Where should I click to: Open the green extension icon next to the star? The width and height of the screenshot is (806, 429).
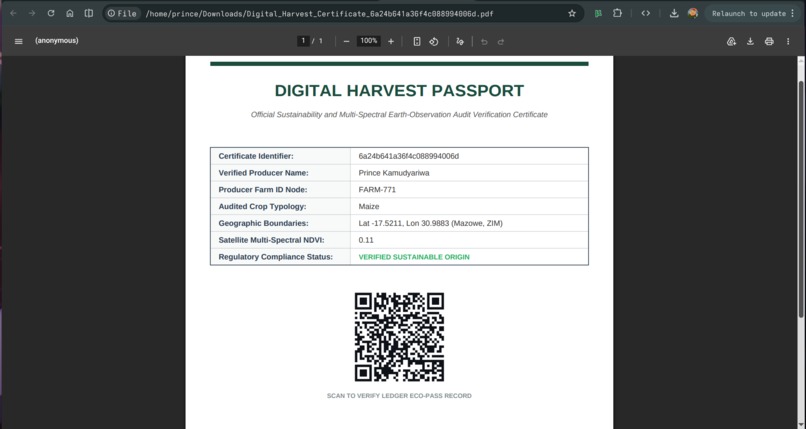pyautogui.click(x=598, y=13)
